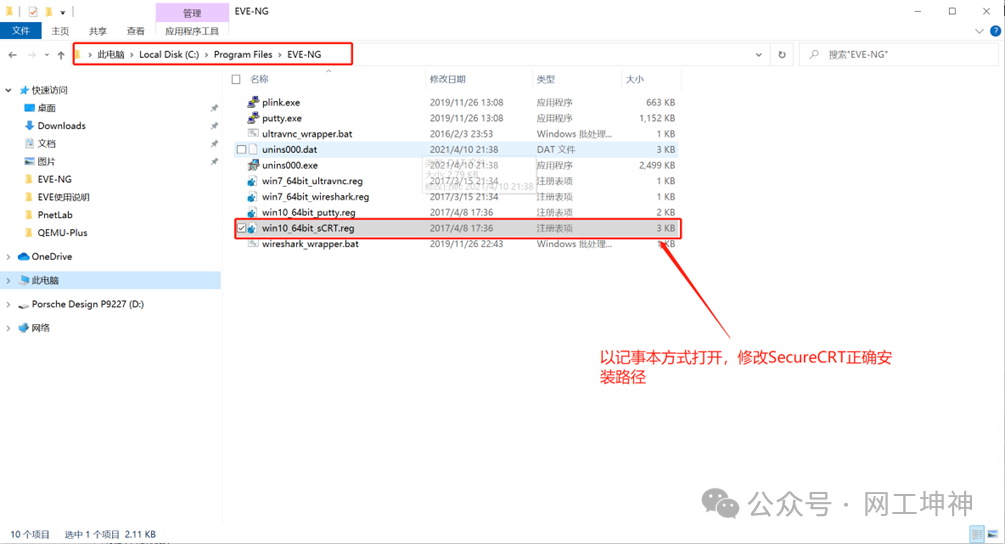This screenshot has width=1005, height=544.
Task: Open PnetLab folder in quick access
Action: coord(55,215)
